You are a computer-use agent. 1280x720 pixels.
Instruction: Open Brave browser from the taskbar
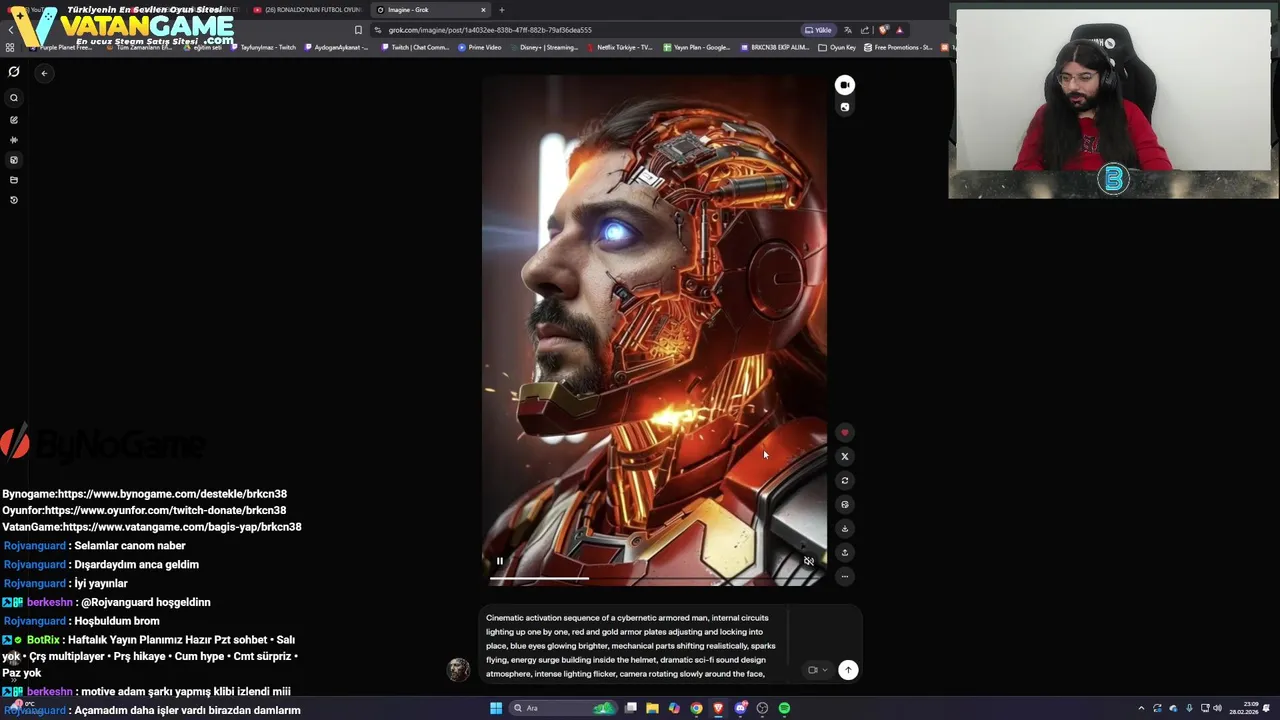click(718, 708)
